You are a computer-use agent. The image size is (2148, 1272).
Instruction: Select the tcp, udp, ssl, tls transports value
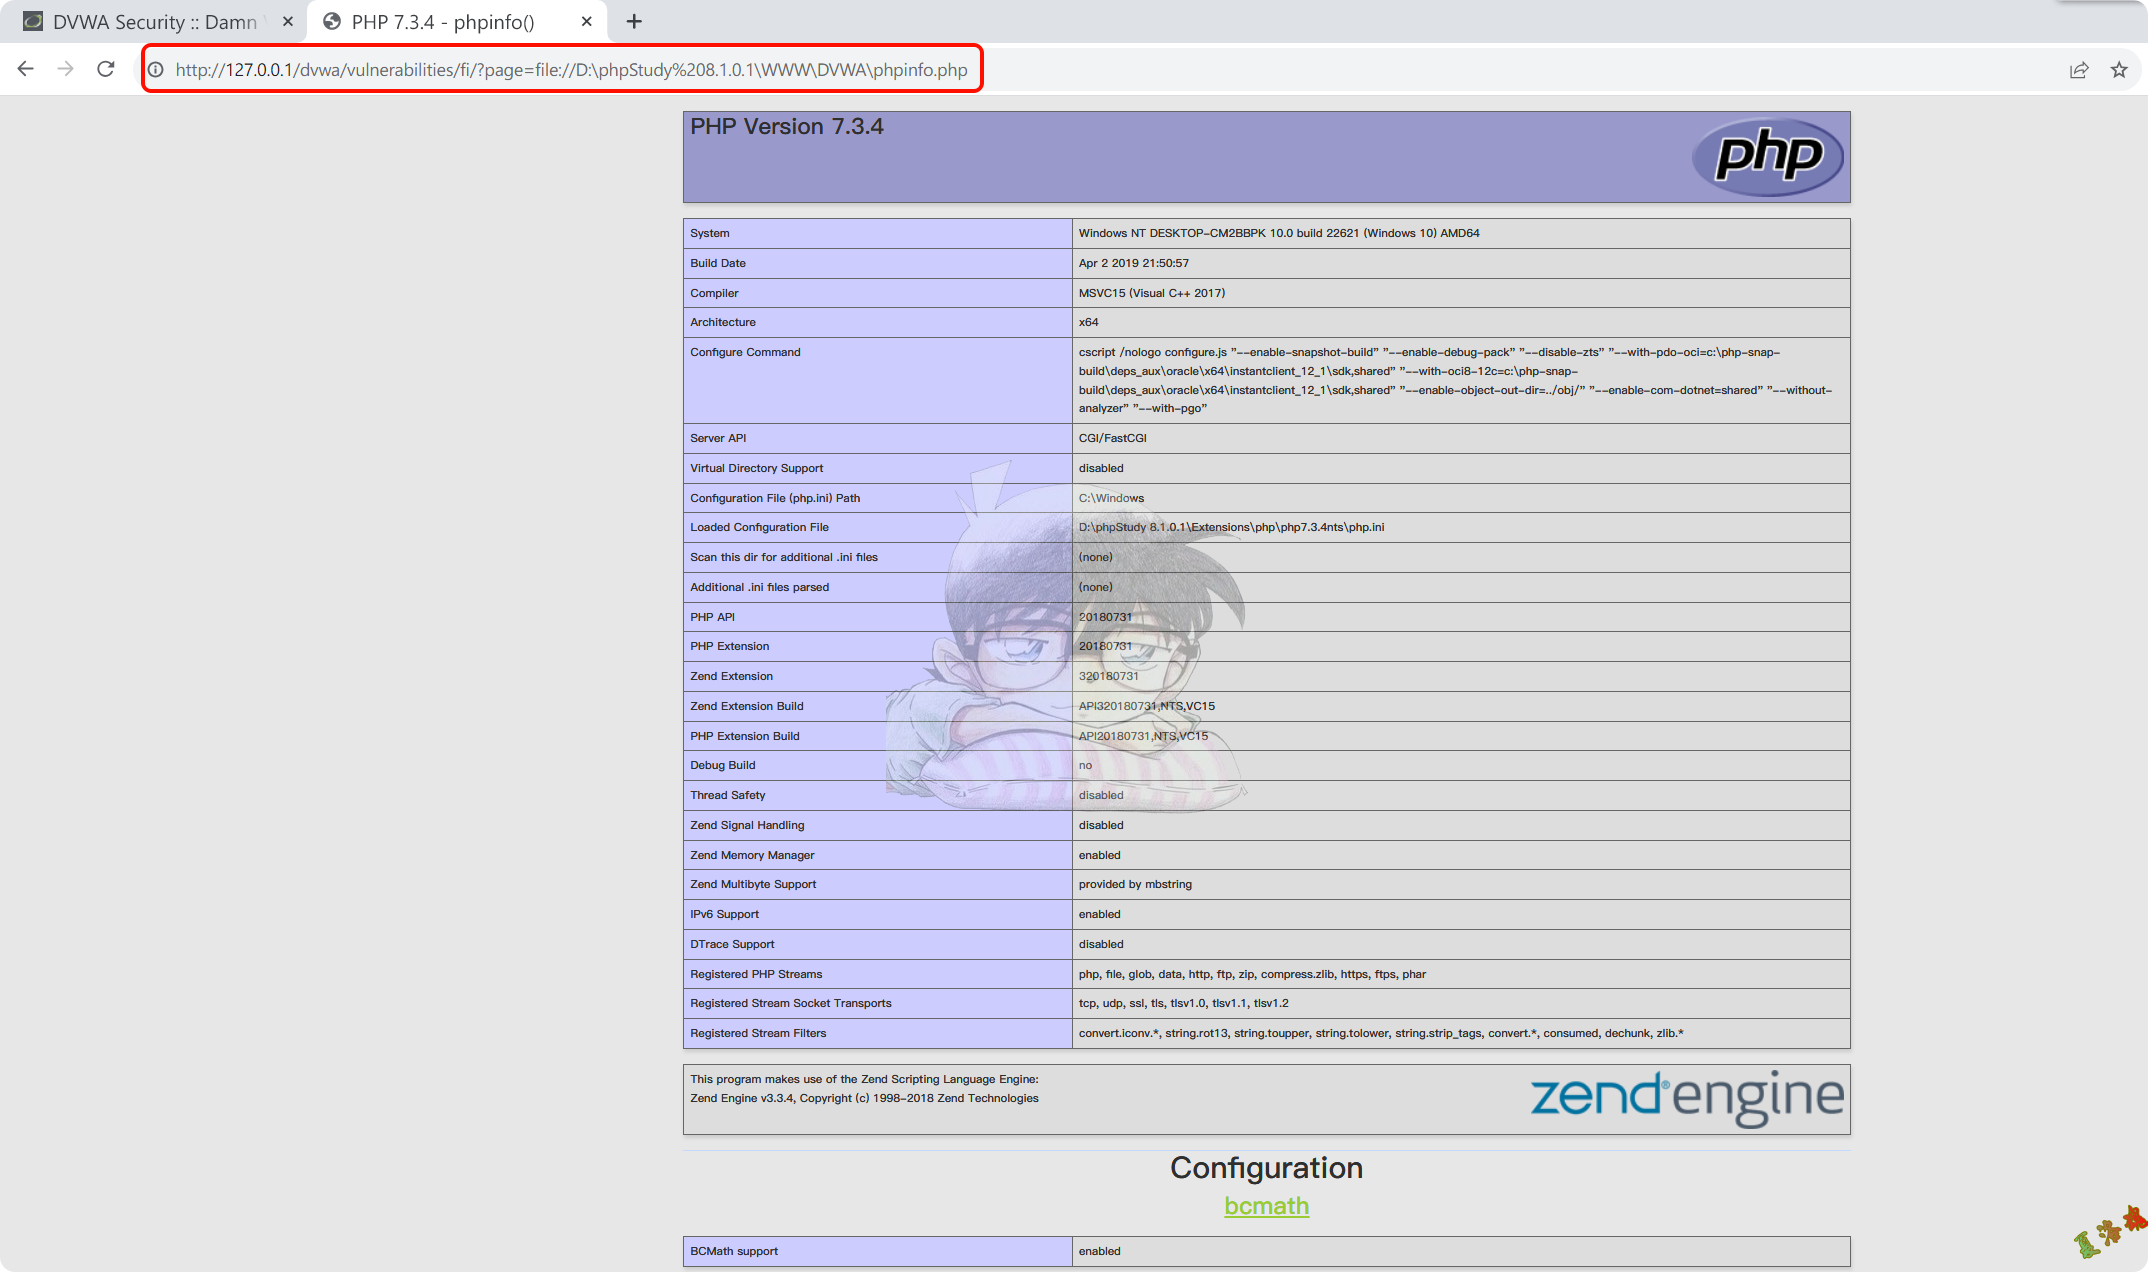(x=1184, y=1003)
